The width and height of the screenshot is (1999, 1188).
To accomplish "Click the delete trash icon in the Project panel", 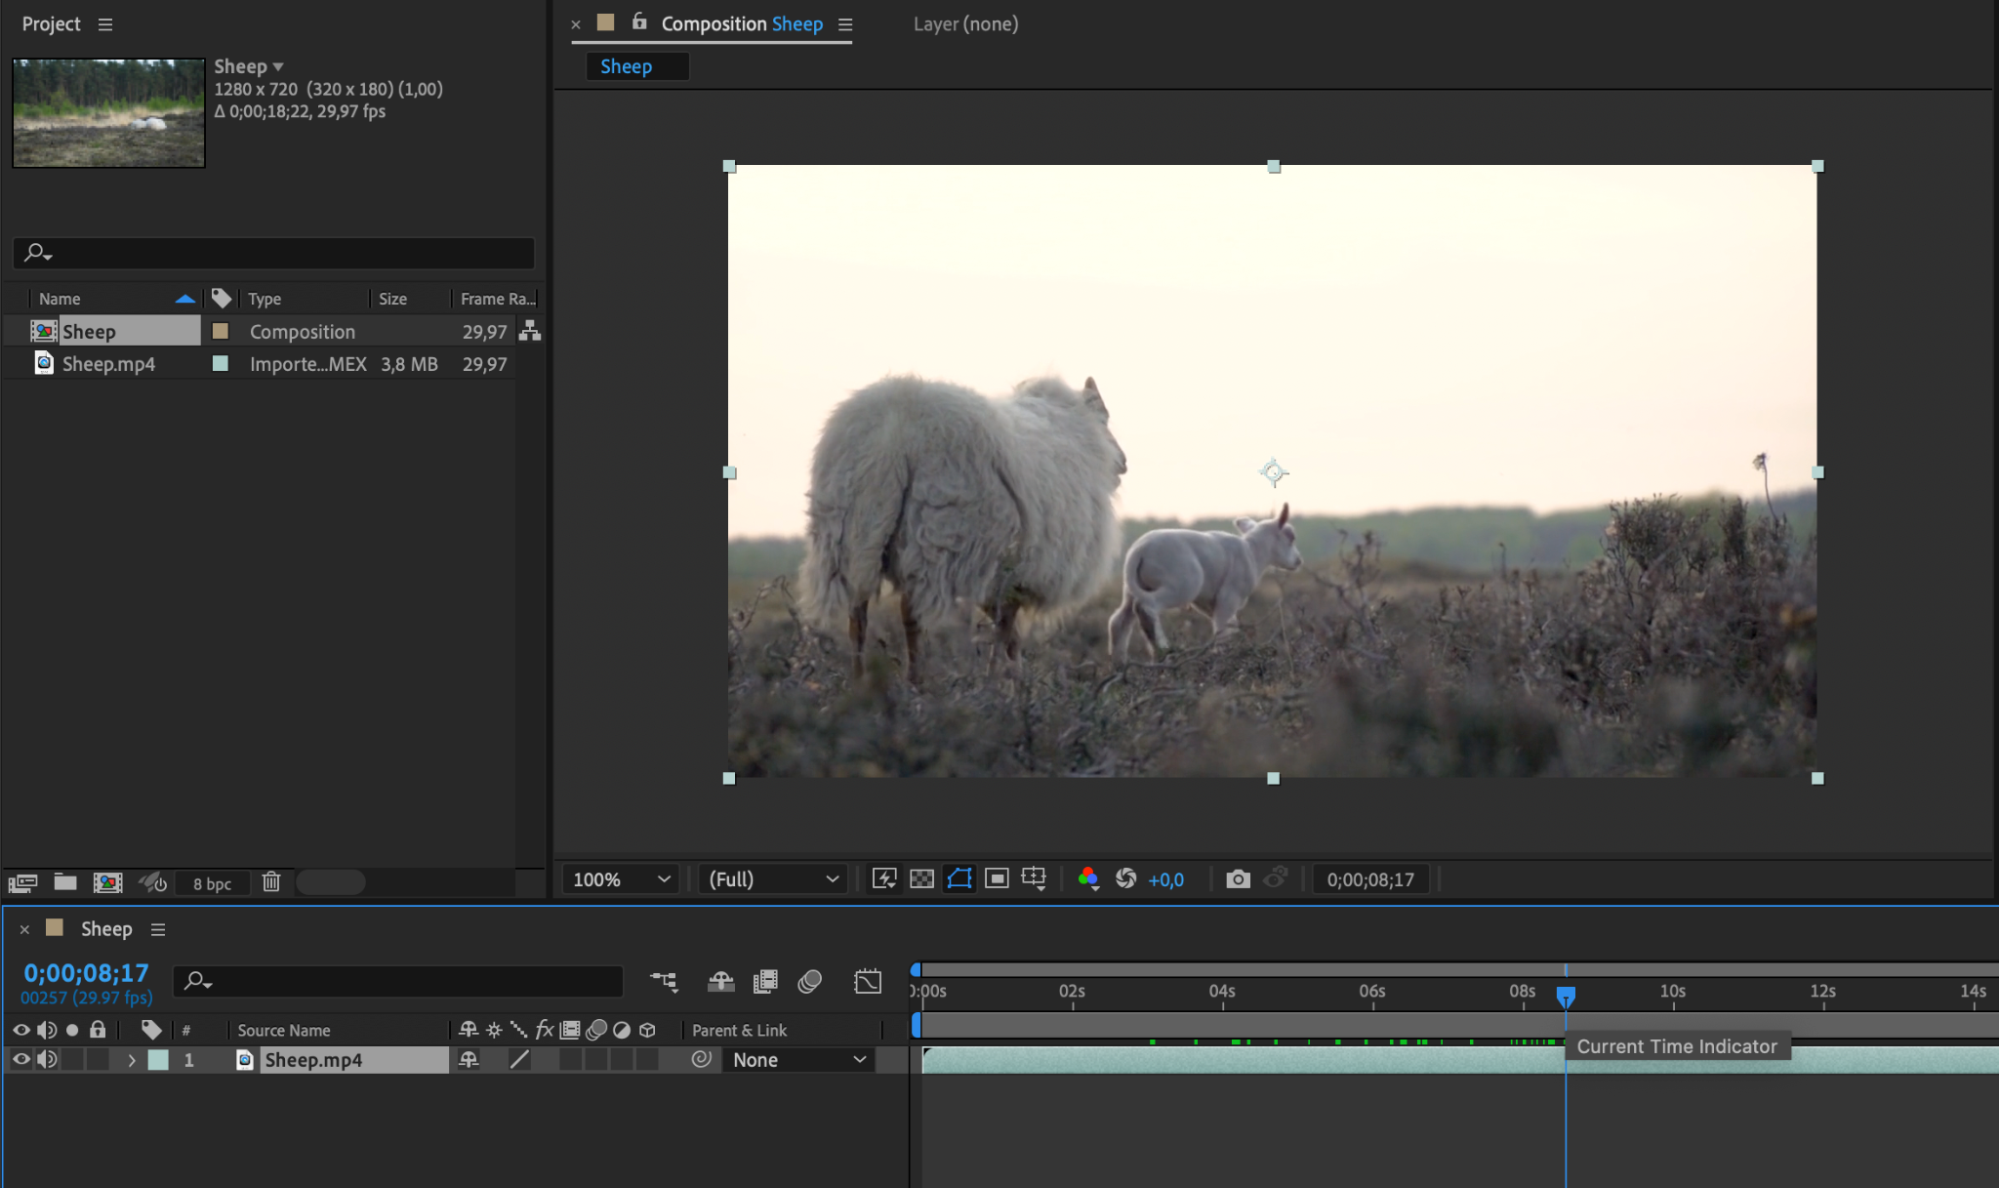I will 271,882.
